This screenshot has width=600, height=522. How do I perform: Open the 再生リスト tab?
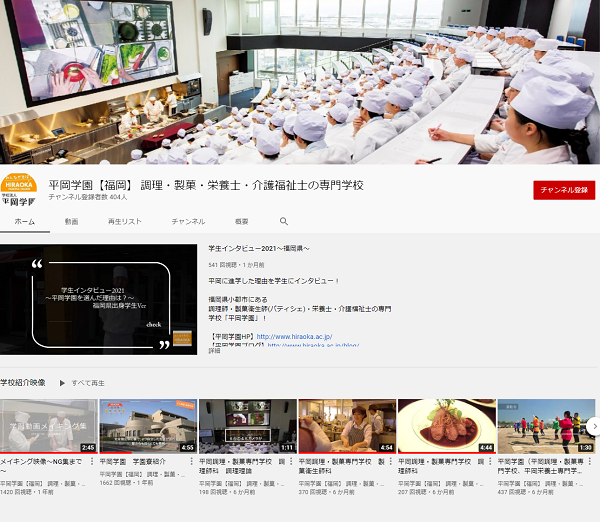point(125,222)
